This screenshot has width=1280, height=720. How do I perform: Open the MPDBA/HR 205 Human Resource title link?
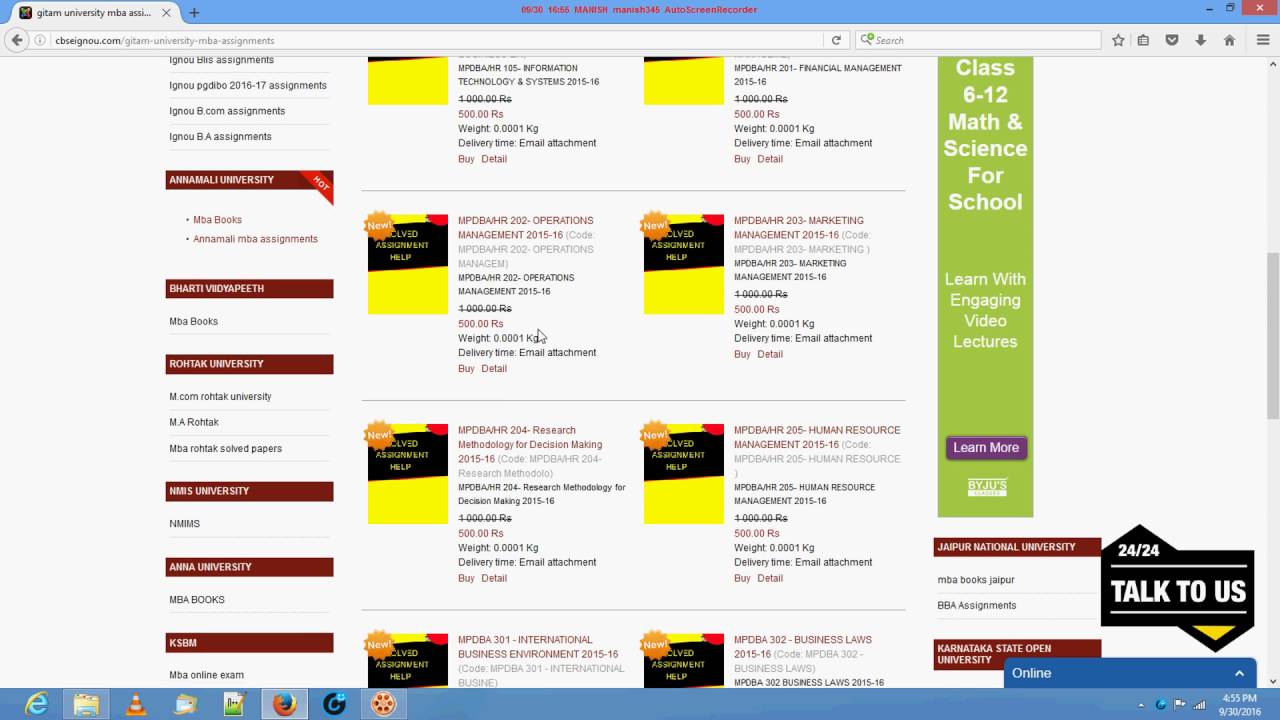[x=817, y=437]
